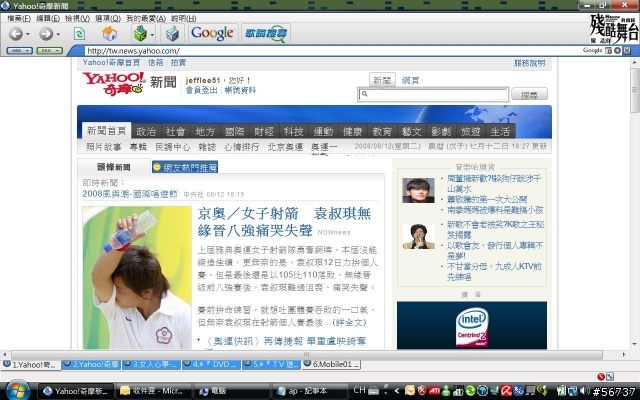Image resolution: width=640 pixels, height=400 pixels.
Task: Open the 運動 news category tab
Action: [323, 131]
